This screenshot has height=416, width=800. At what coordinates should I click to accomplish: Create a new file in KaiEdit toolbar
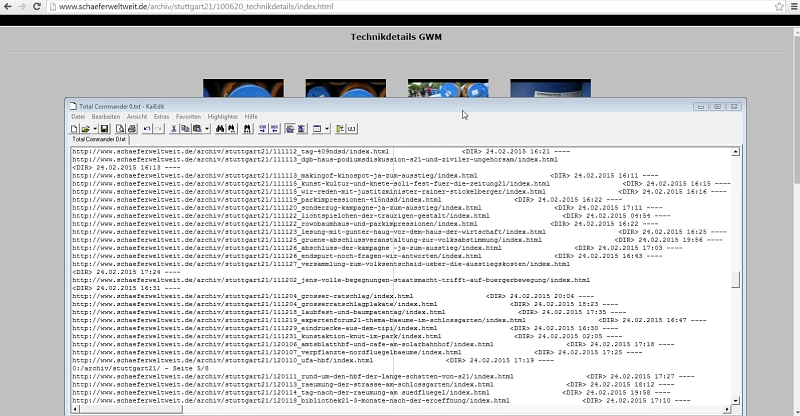point(75,129)
